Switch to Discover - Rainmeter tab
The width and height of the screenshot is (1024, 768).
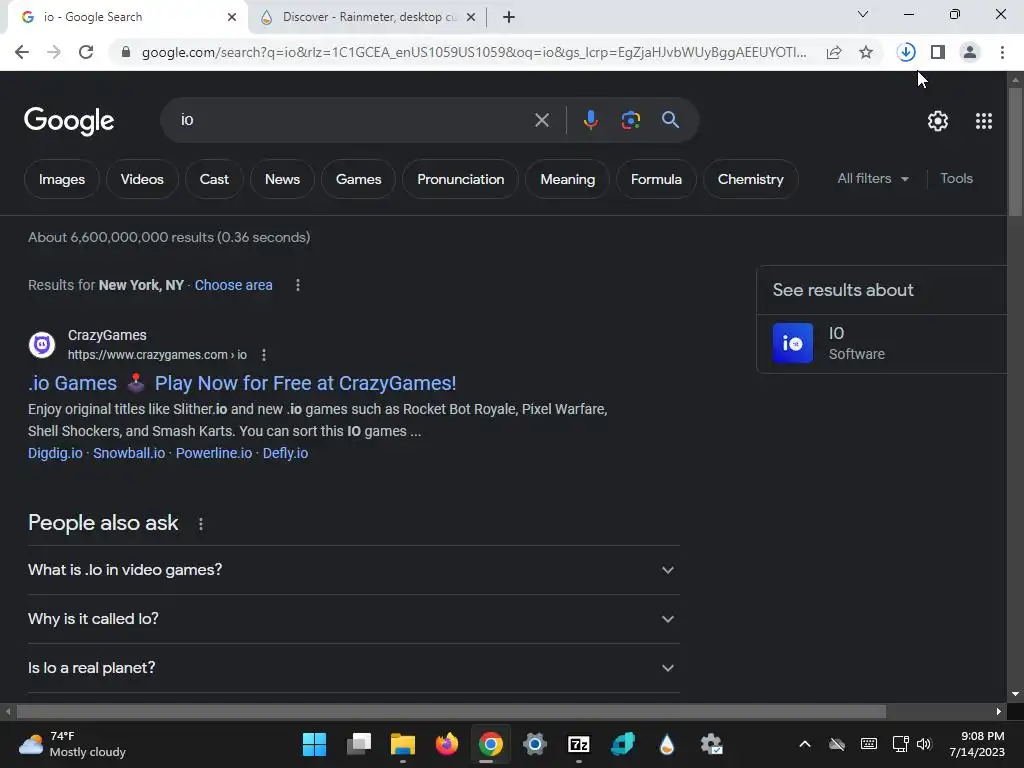click(x=366, y=17)
